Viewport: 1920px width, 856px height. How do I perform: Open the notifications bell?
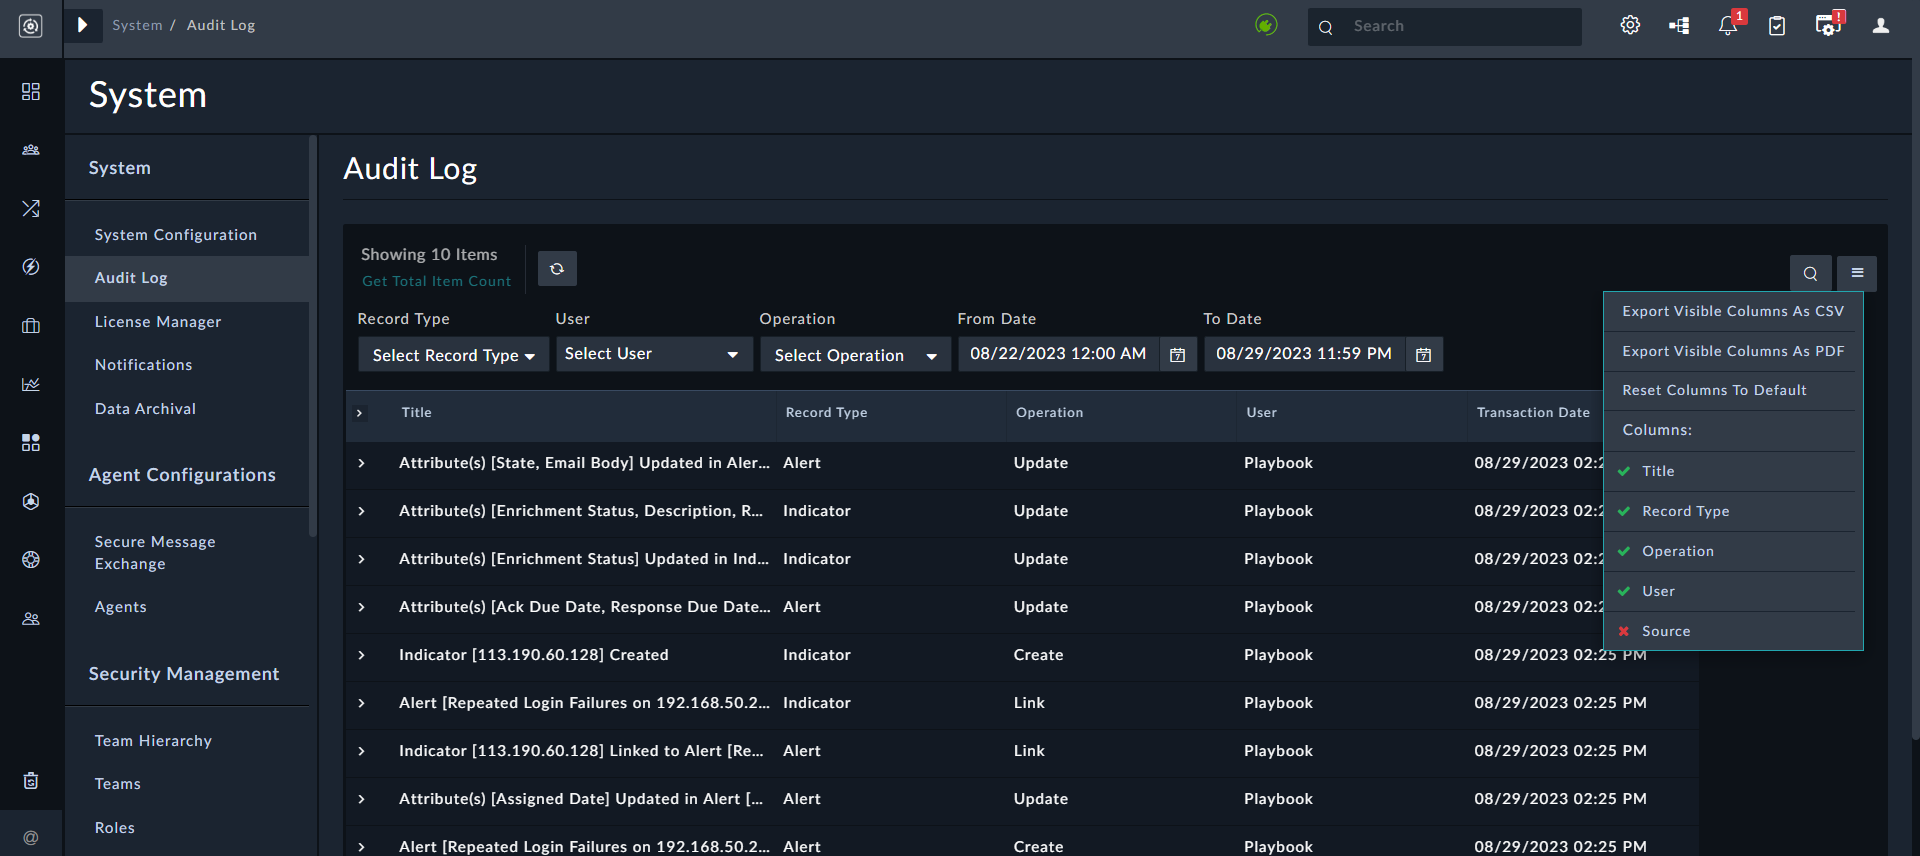(x=1729, y=25)
